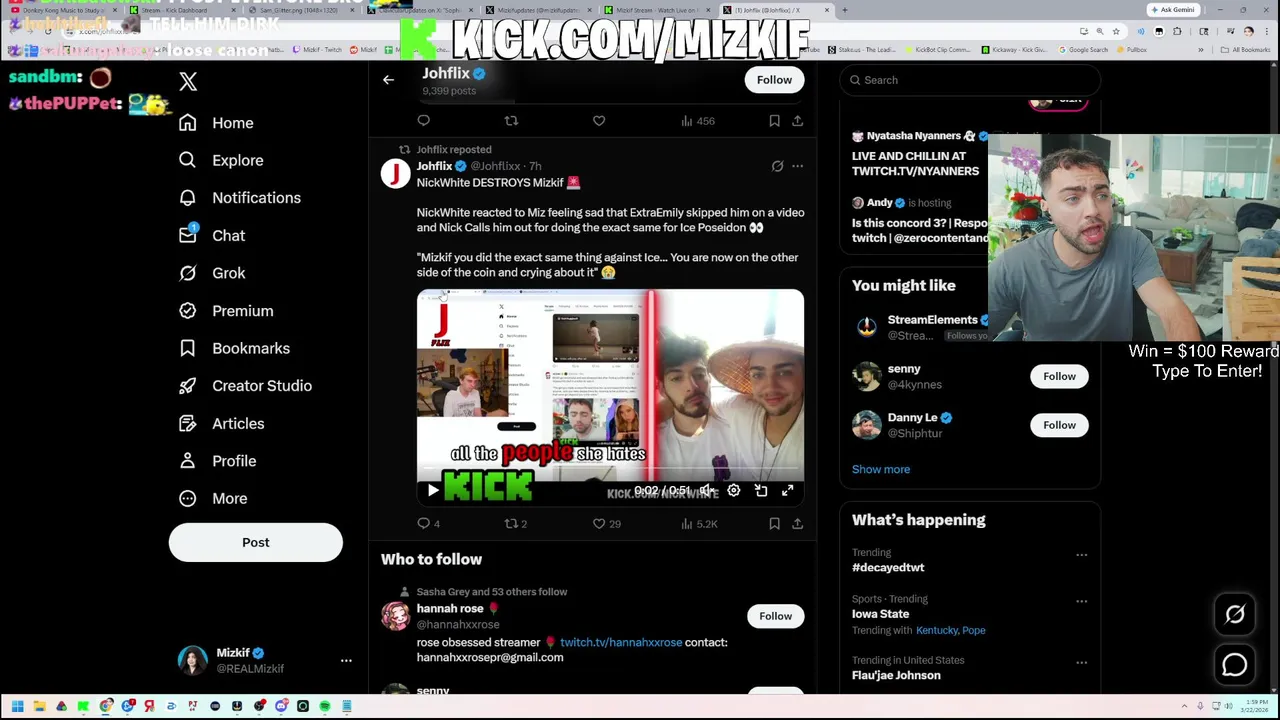Toggle picture-in-picture on the video
This screenshot has height=720, width=1280.
coord(760,491)
